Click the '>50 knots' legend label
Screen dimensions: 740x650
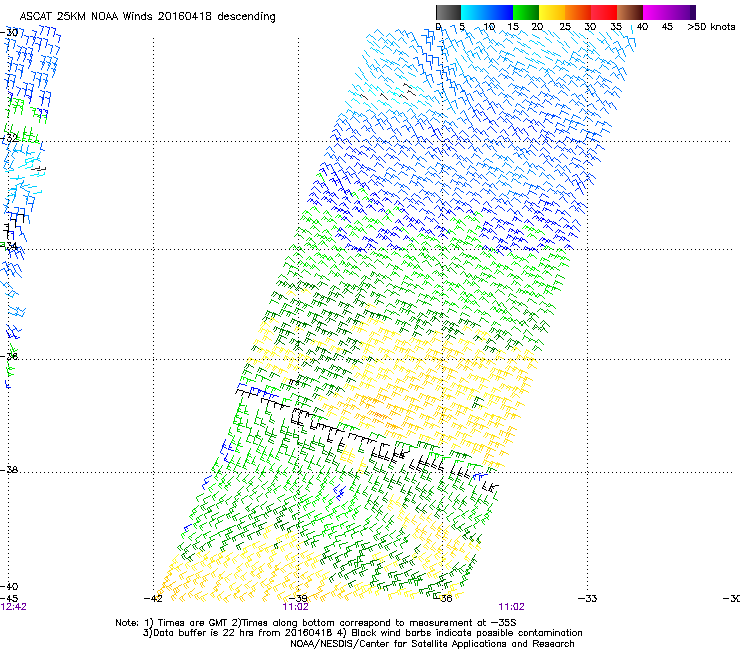(711, 27)
